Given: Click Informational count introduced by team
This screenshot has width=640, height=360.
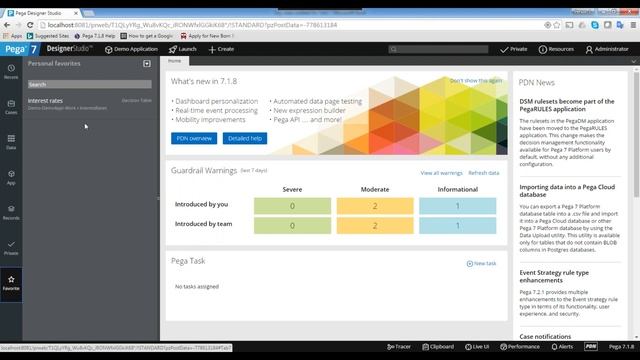Looking at the screenshot, I should (458, 226).
